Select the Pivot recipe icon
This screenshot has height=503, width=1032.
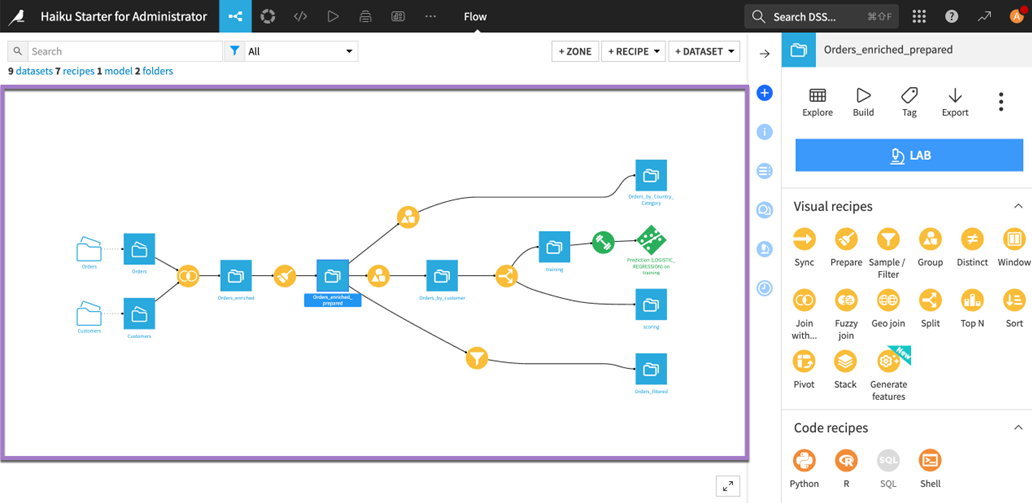tap(804, 361)
